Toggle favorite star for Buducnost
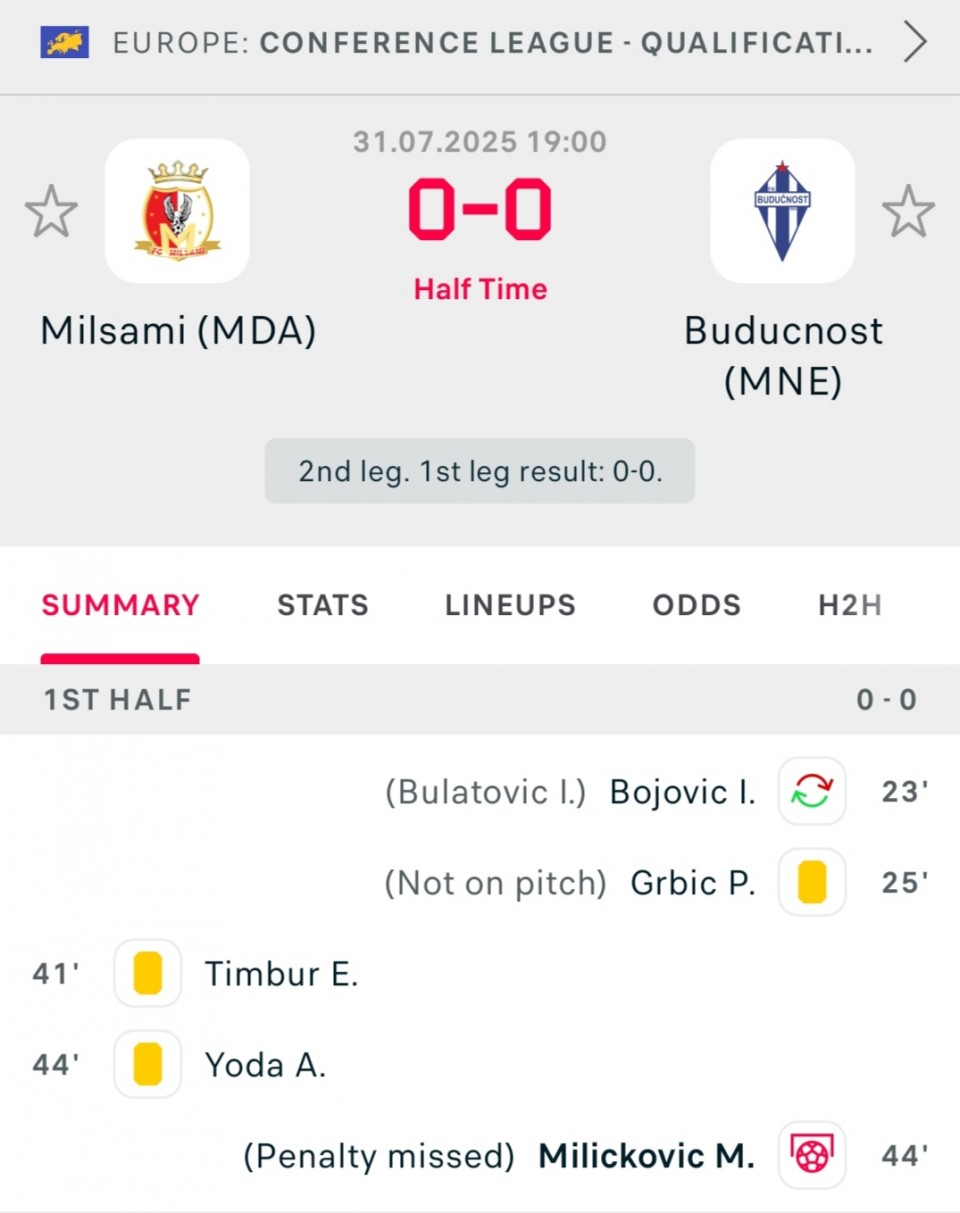Image resolution: width=960 pixels, height=1213 pixels. [908, 211]
